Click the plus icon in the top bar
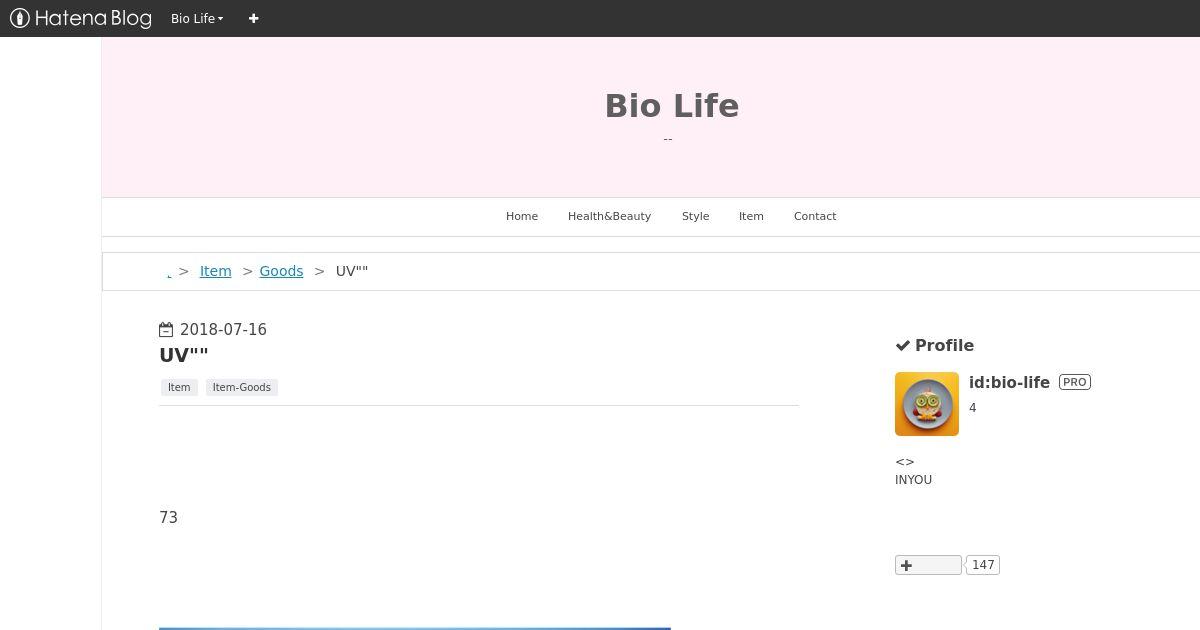 254,18
